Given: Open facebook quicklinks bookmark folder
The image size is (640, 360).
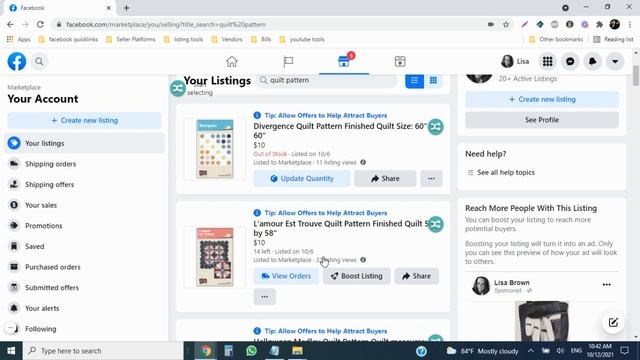Looking at the screenshot, I should (68, 39).
